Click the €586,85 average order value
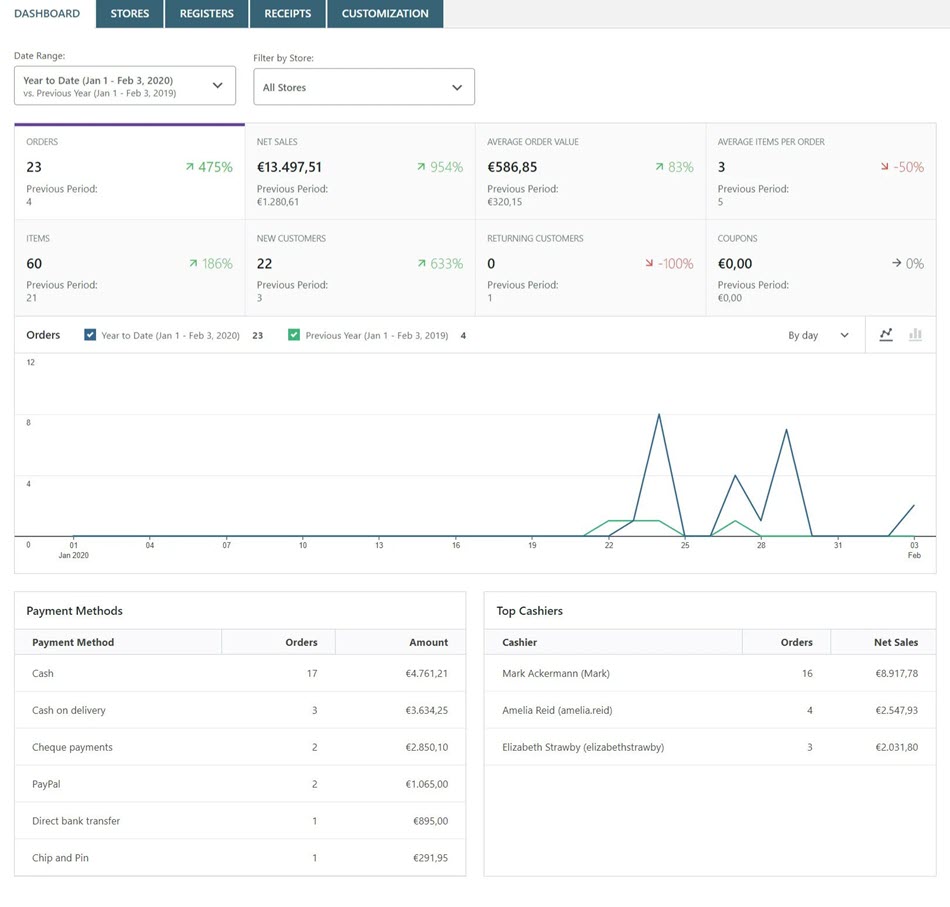 point(512,167)
